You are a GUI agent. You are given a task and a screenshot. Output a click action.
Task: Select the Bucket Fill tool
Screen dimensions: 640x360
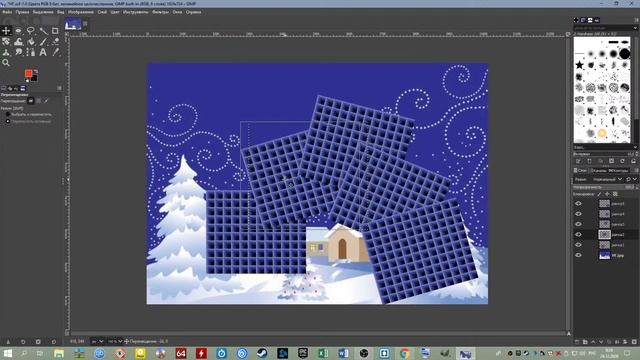tap(31, 41)
